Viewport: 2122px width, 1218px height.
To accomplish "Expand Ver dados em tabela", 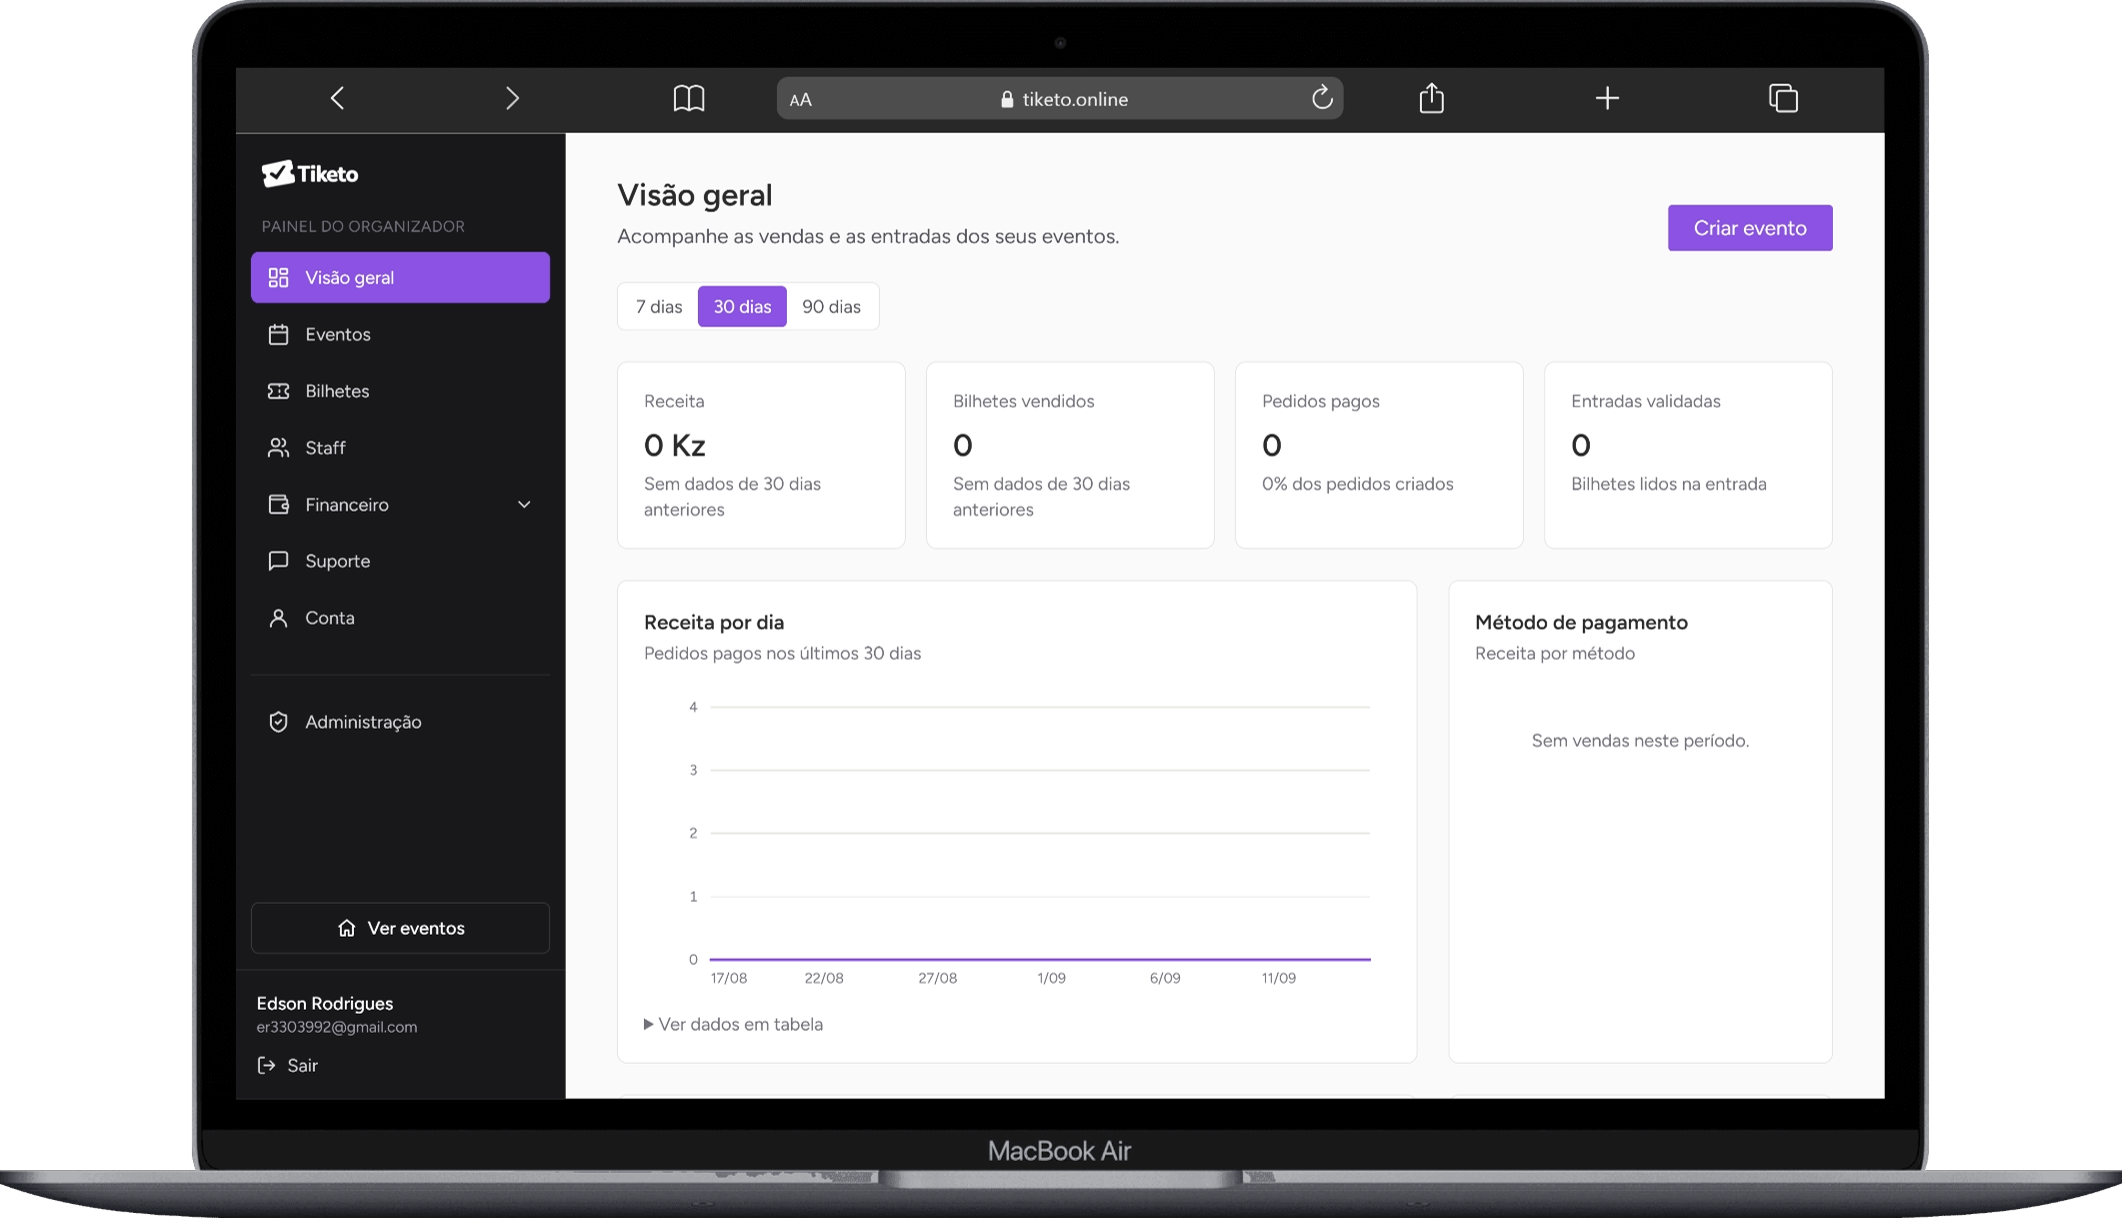I will (733, 1024).
